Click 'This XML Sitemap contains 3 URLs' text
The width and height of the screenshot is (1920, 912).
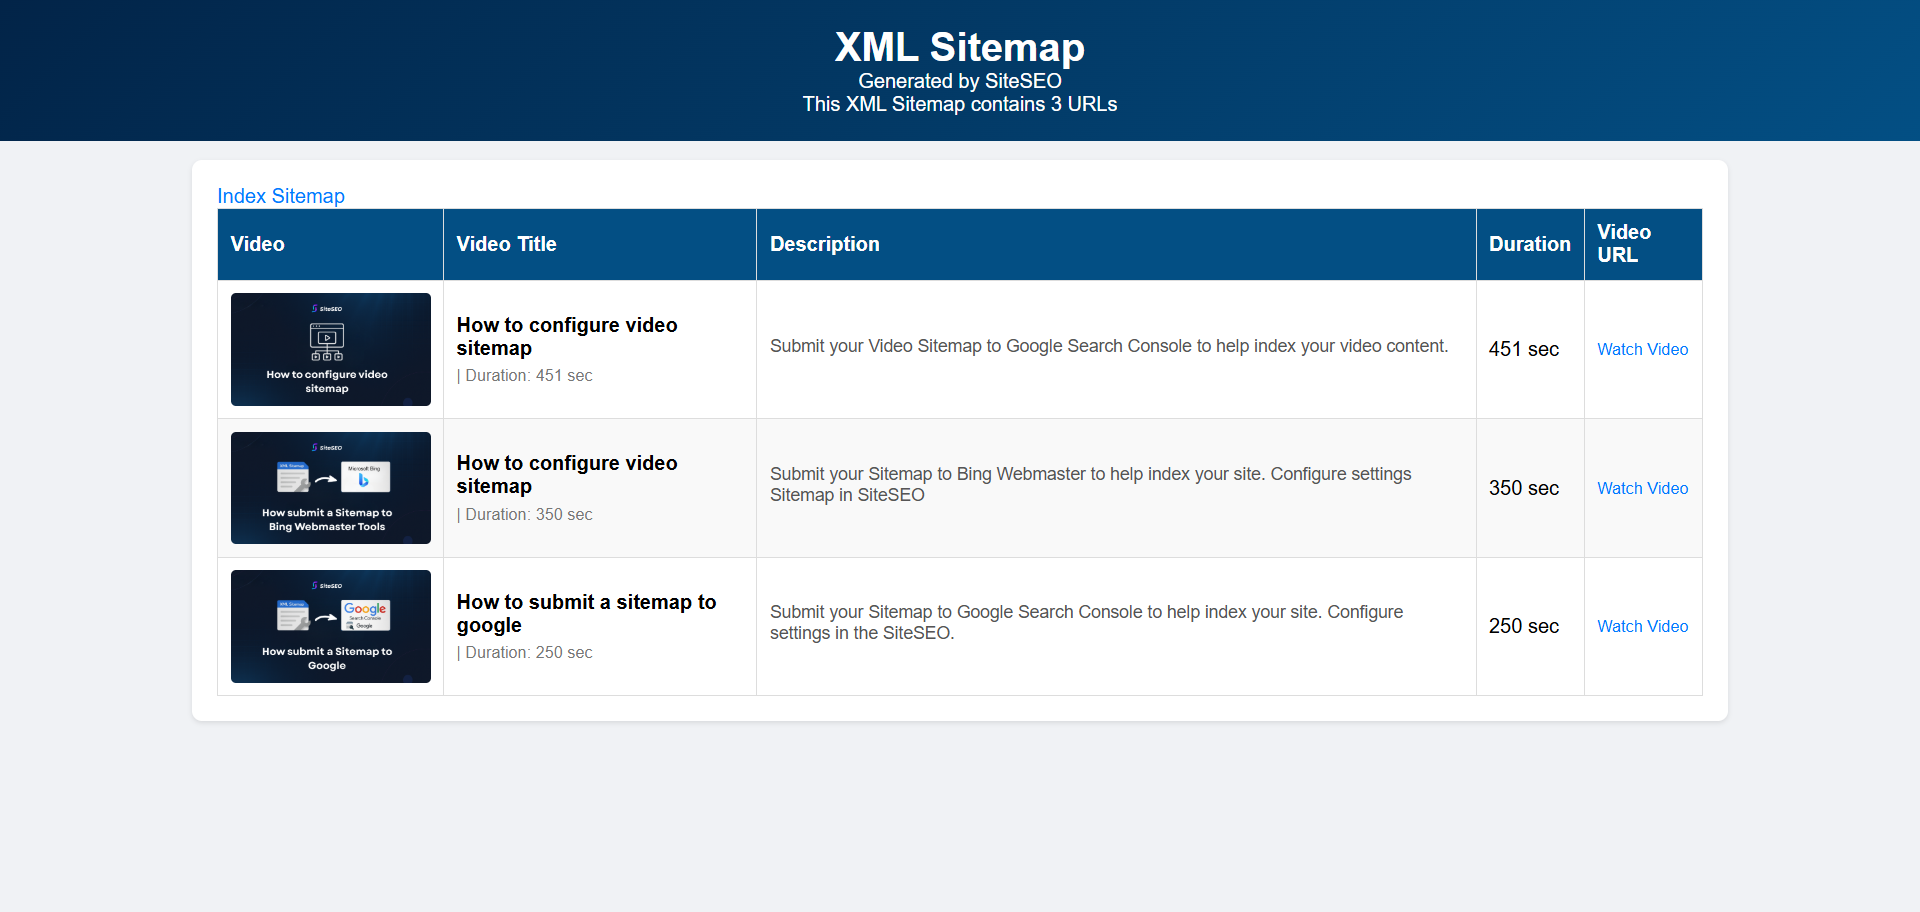960,104
